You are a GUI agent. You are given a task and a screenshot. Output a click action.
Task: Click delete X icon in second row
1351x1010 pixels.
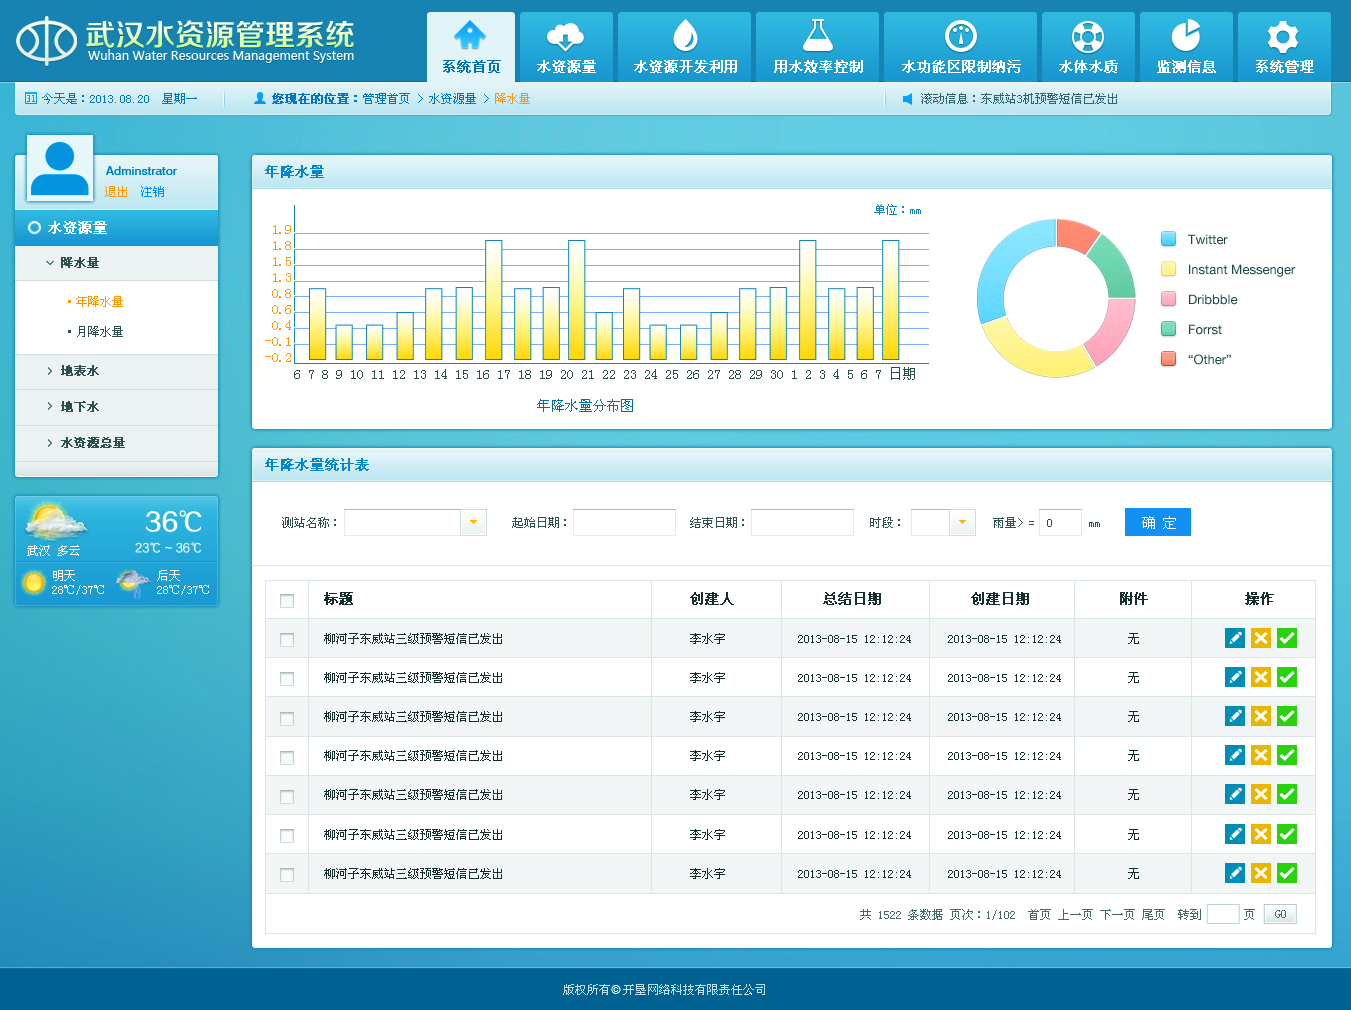(1261, 677)
